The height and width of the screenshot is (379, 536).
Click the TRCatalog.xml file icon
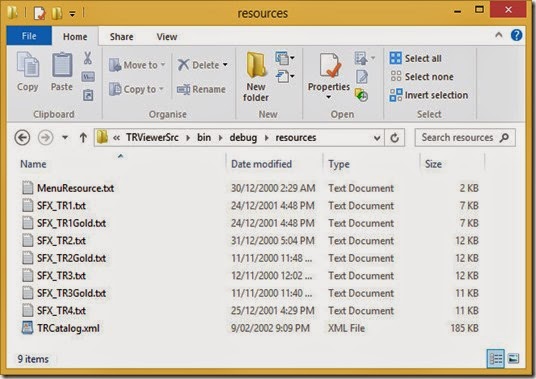(27, 328)
